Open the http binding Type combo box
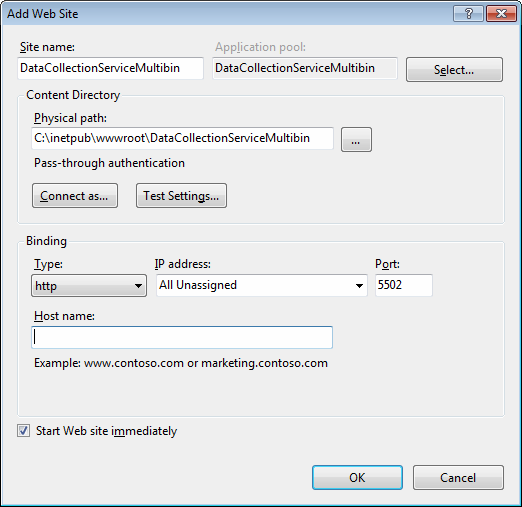This screenshot has height=507, width=522. [89, 286]
